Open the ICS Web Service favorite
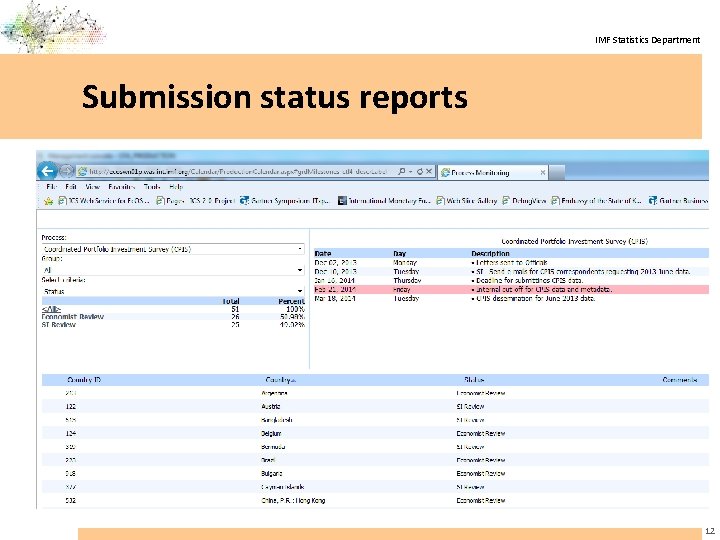The width and height of the screenshot is (720, 540). point(104,201)
